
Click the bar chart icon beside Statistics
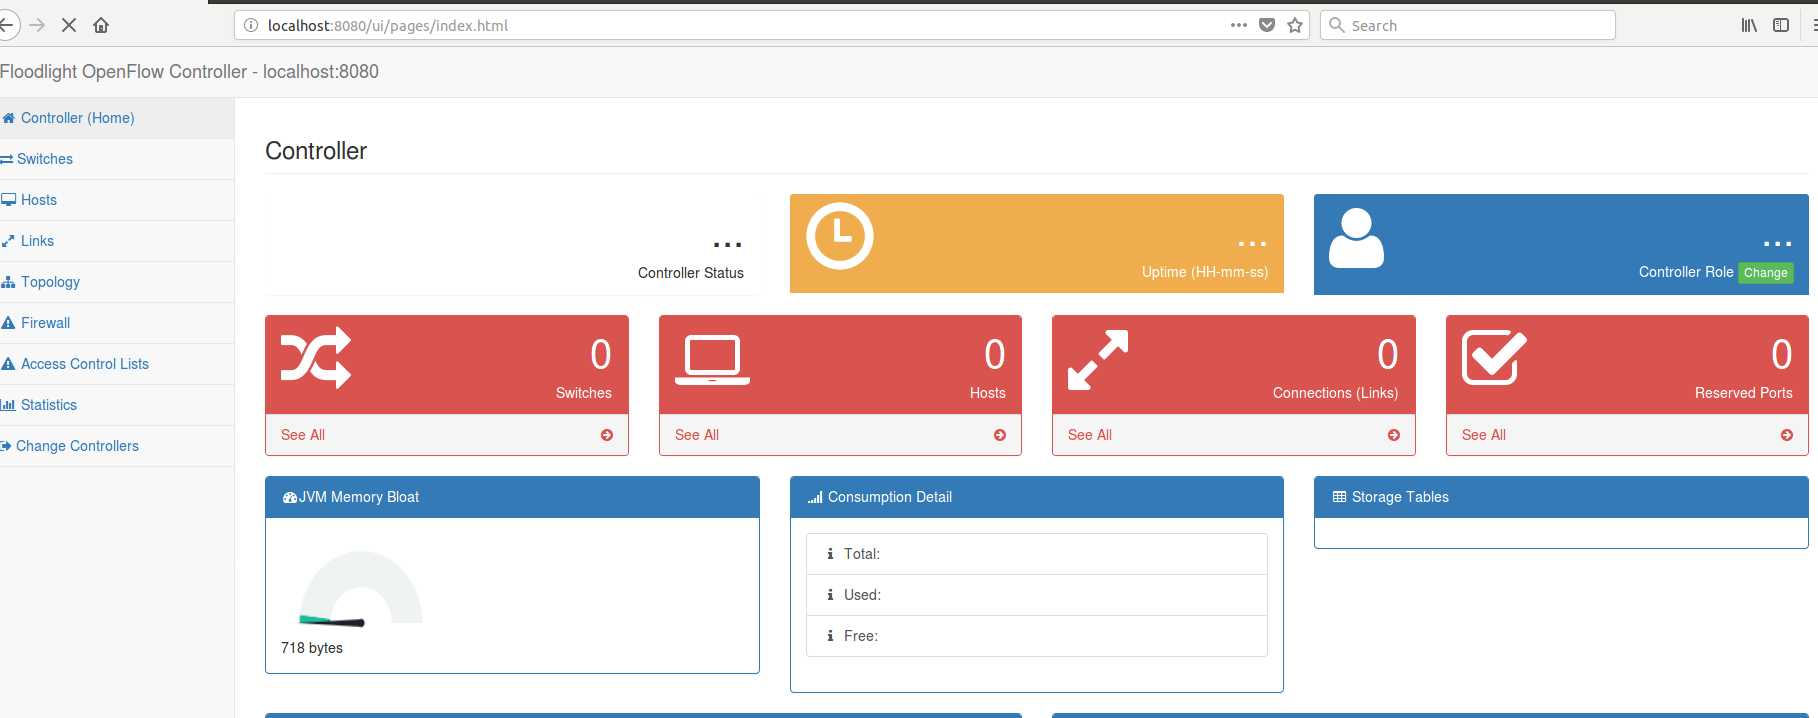coord(8,405)
